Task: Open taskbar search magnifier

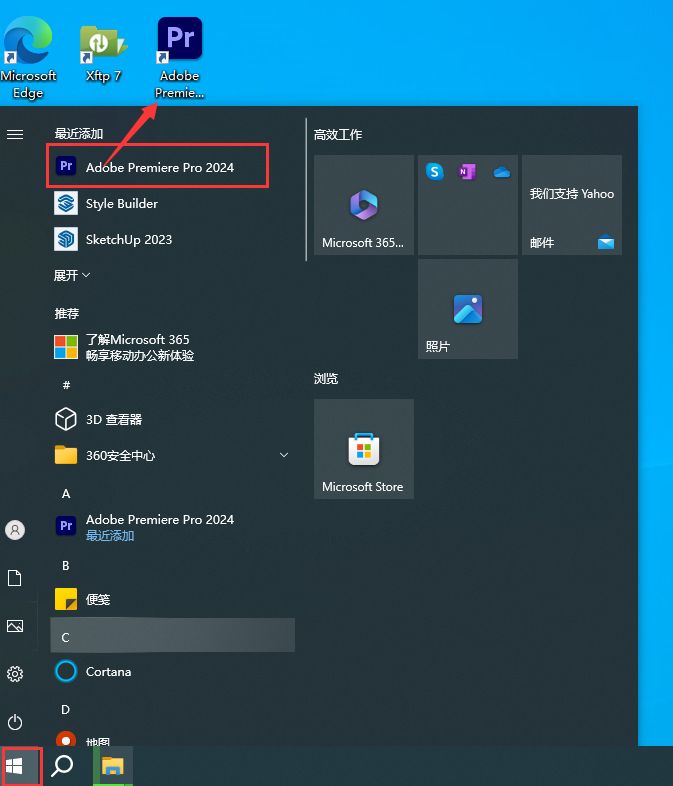Action: 62,766
